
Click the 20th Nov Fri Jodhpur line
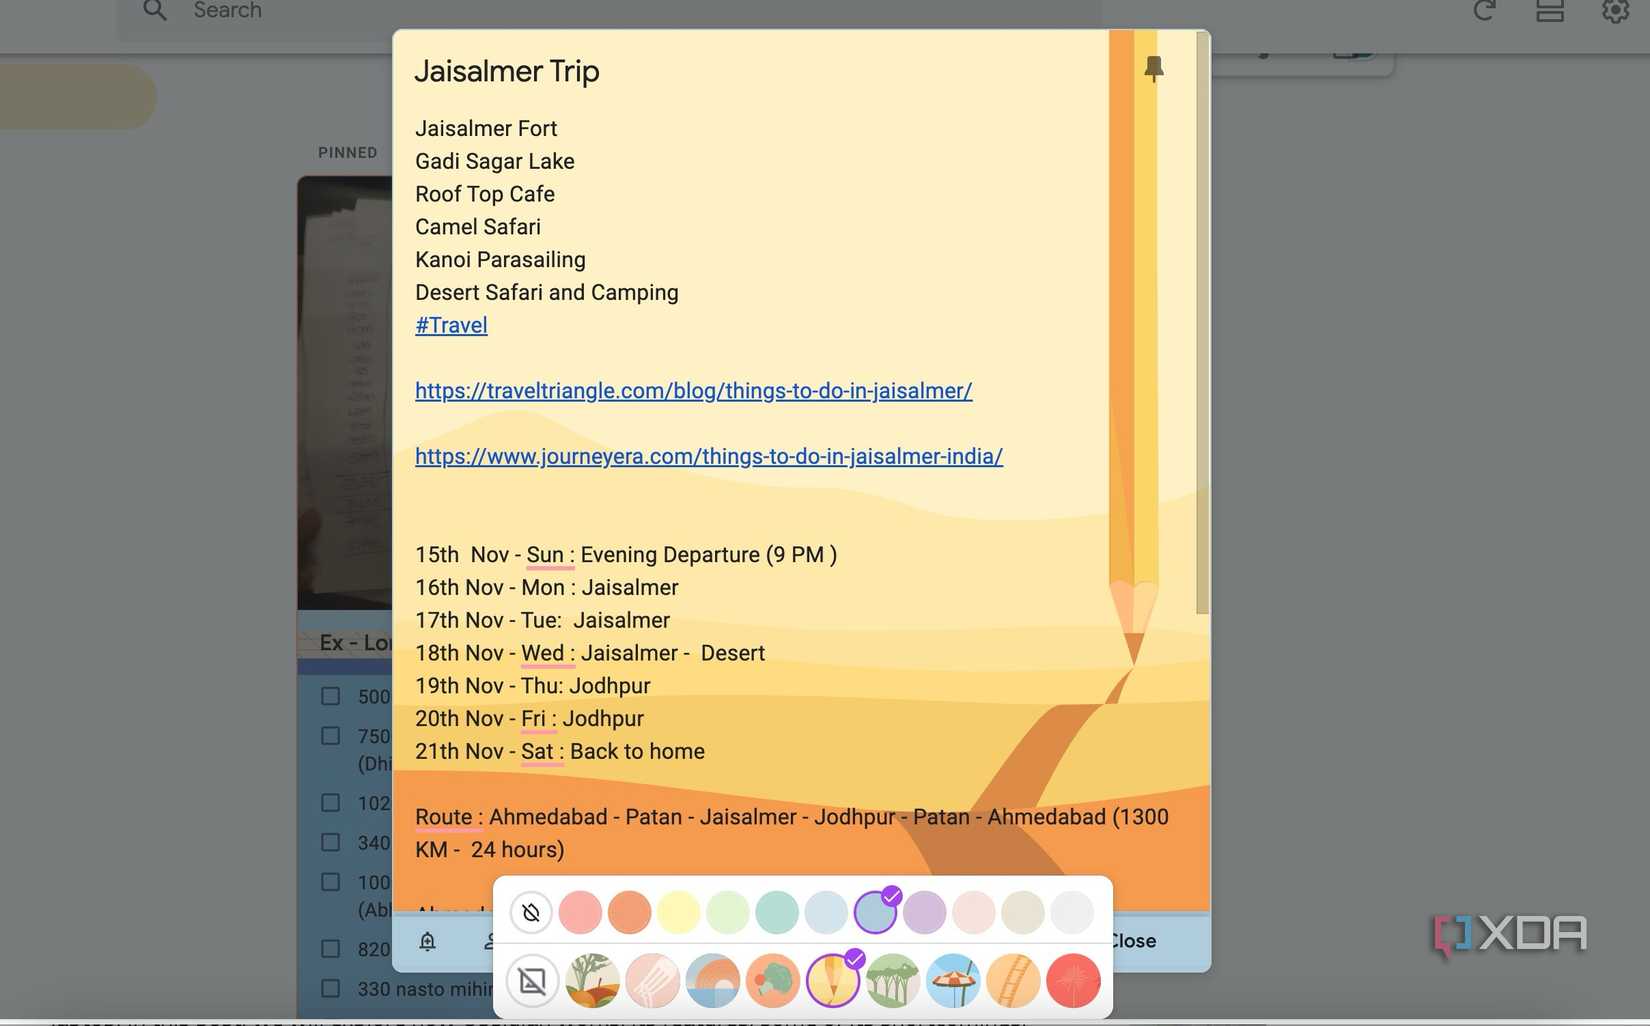(529, 719)
